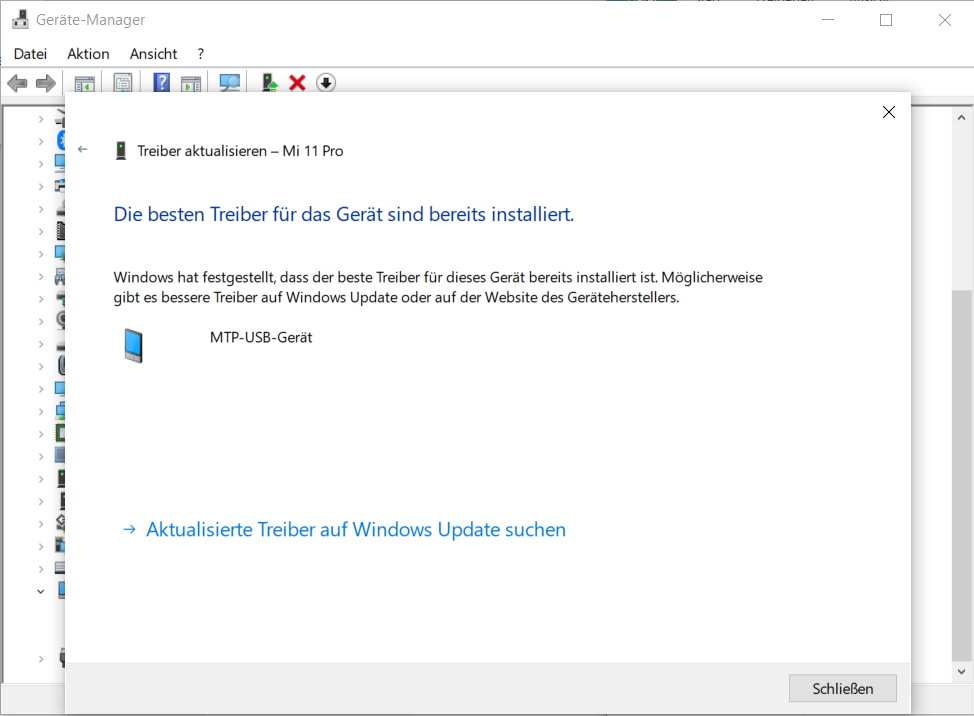
Task: Close the Treiber aktualisieren dialog with X
Action: [x=888, y=112]
